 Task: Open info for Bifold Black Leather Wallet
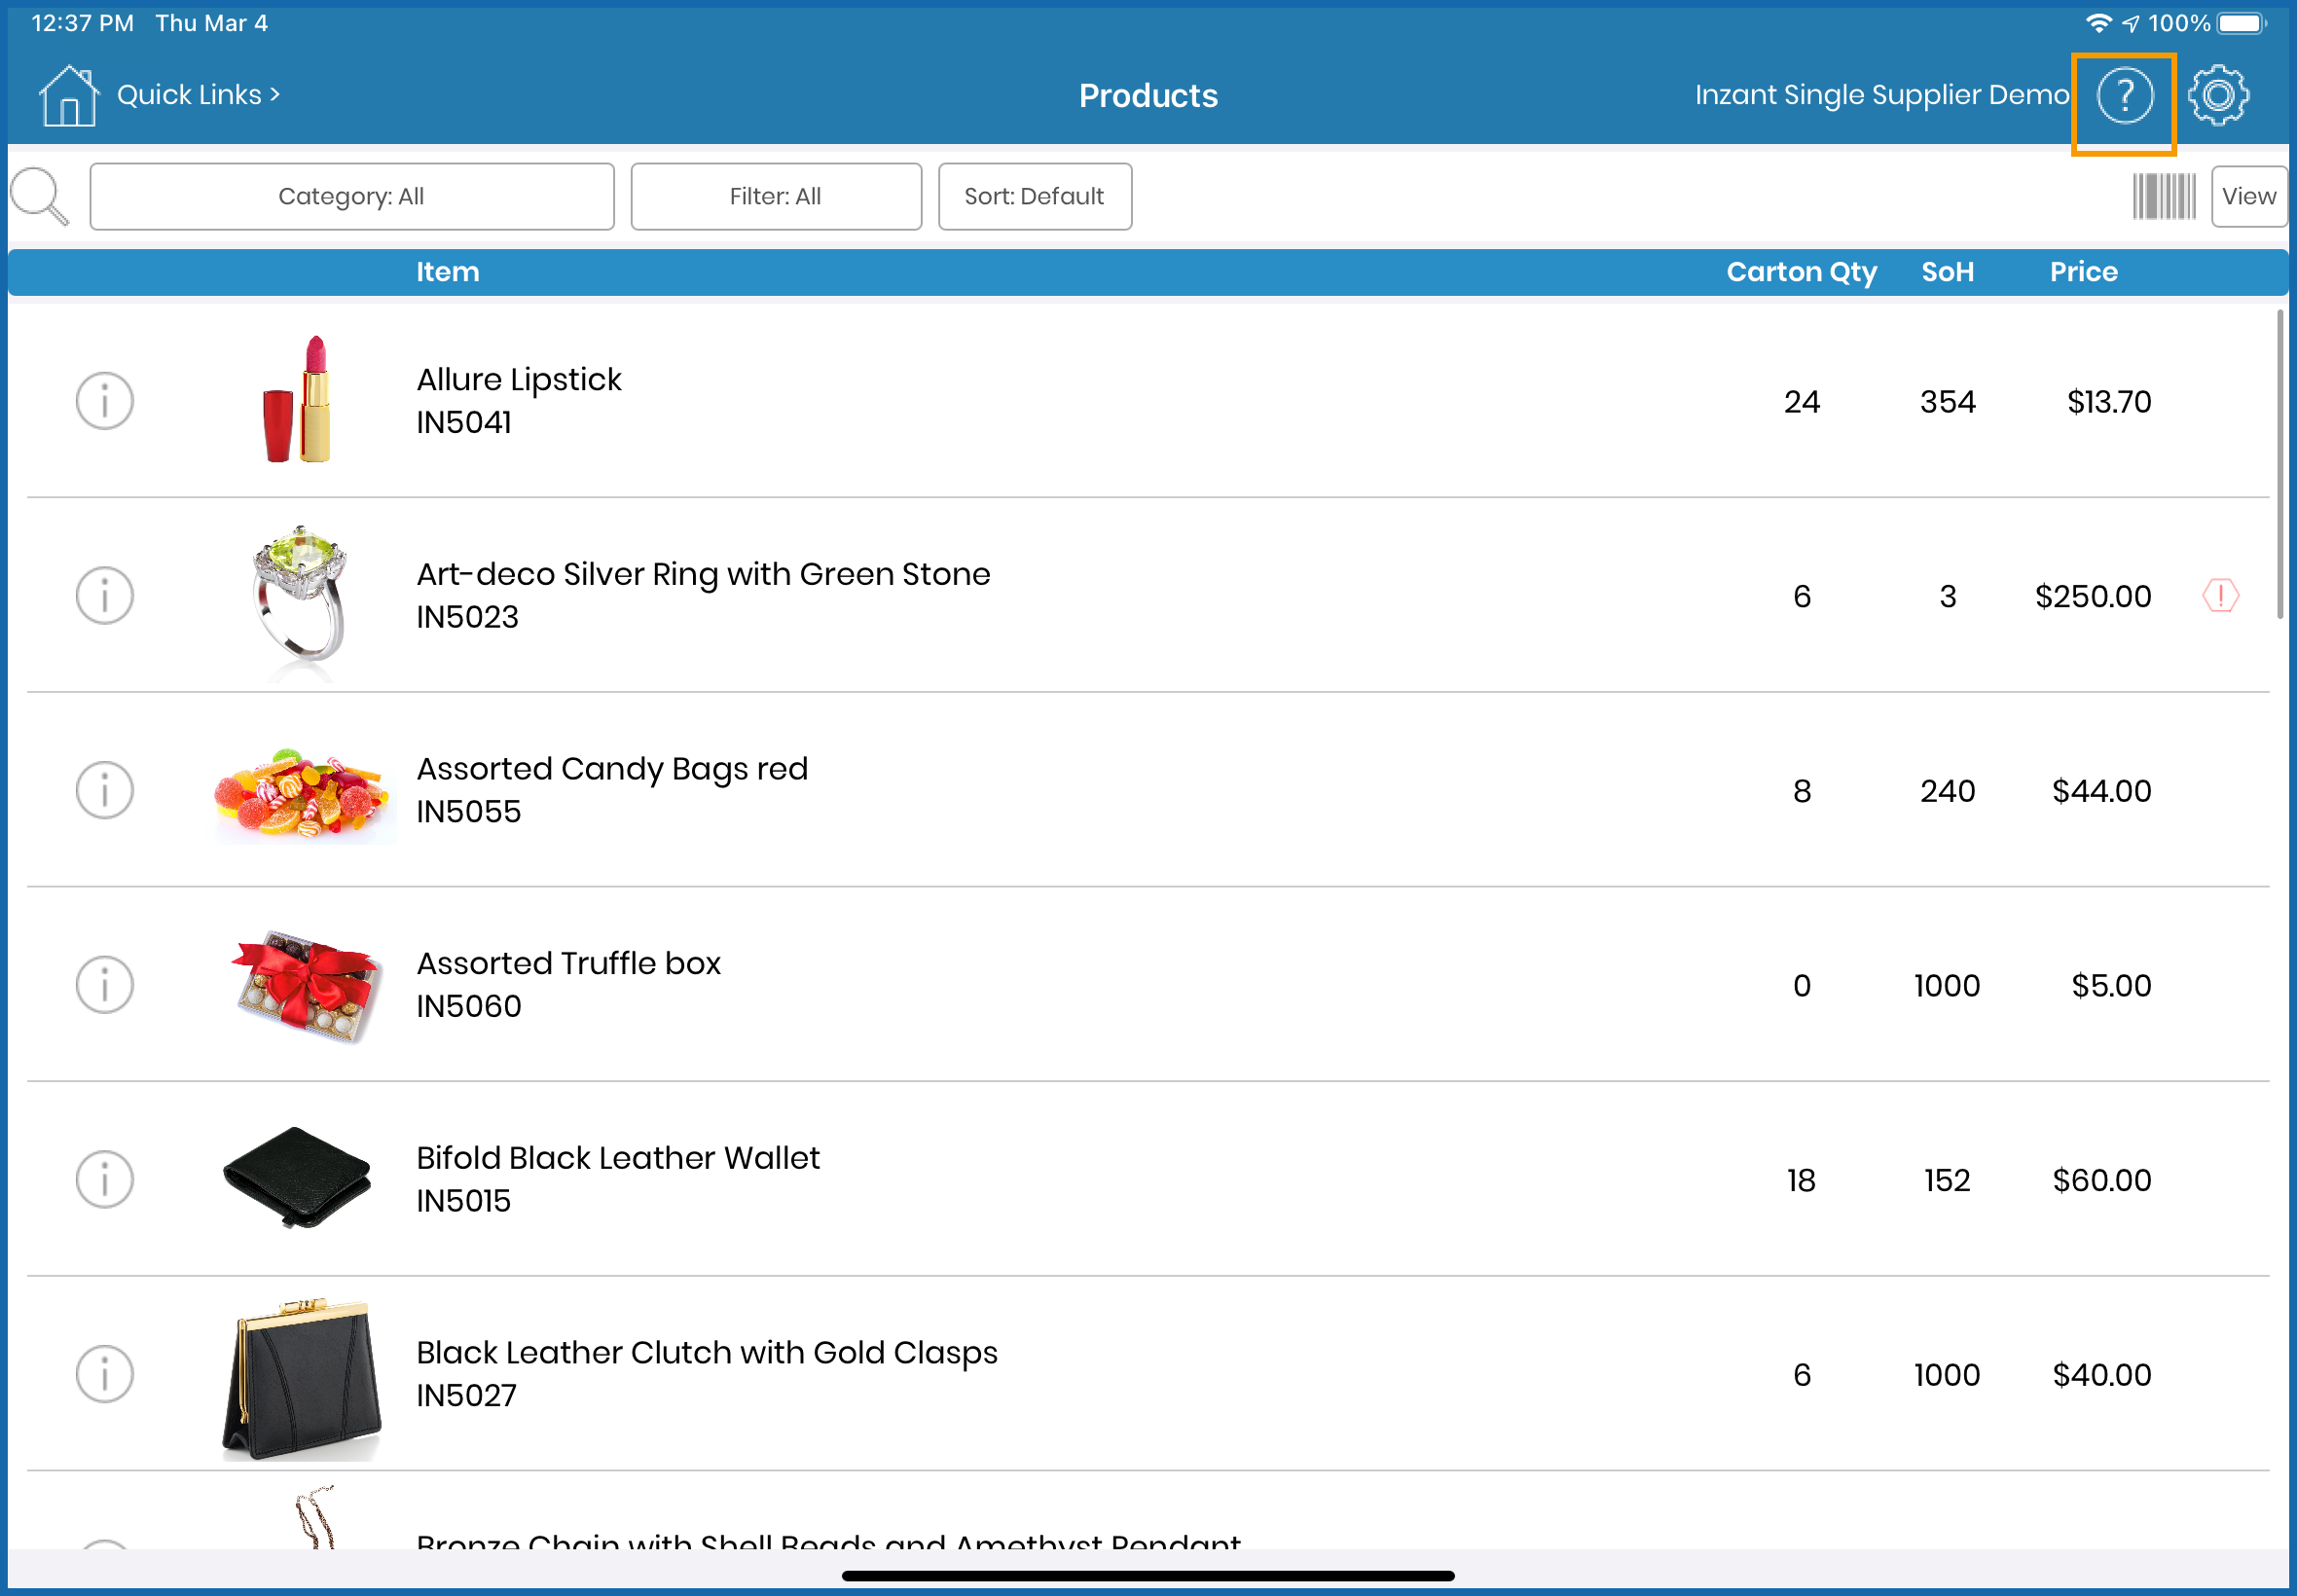105,1180
